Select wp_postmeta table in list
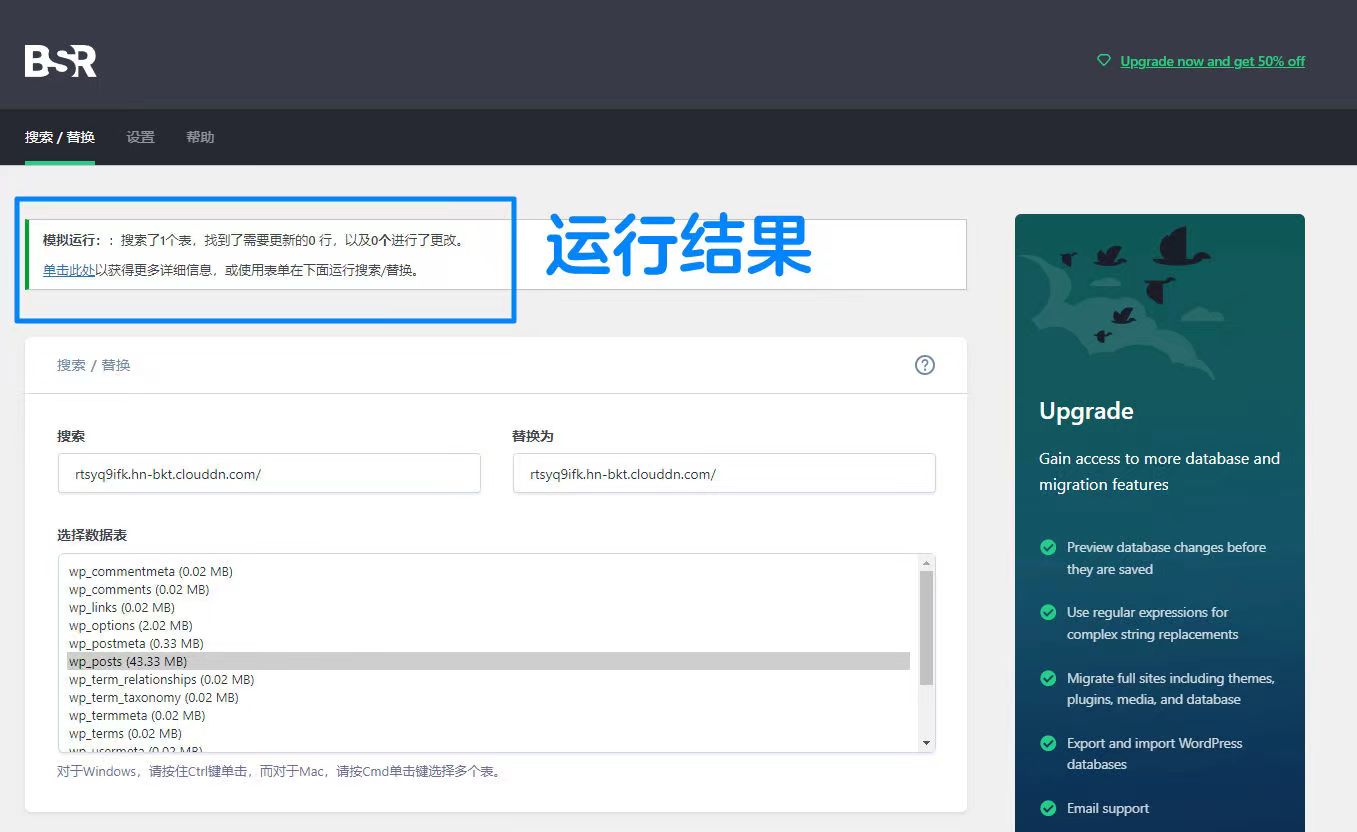 tap(135, 643)
